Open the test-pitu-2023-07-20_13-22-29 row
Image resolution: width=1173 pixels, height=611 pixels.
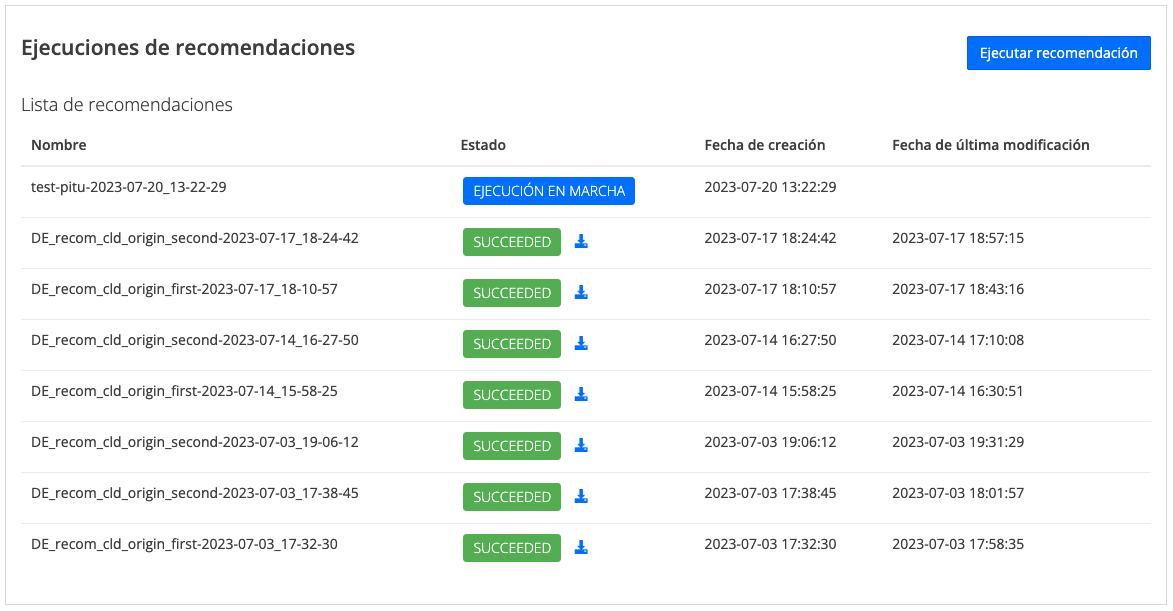(x=128, y=187)
